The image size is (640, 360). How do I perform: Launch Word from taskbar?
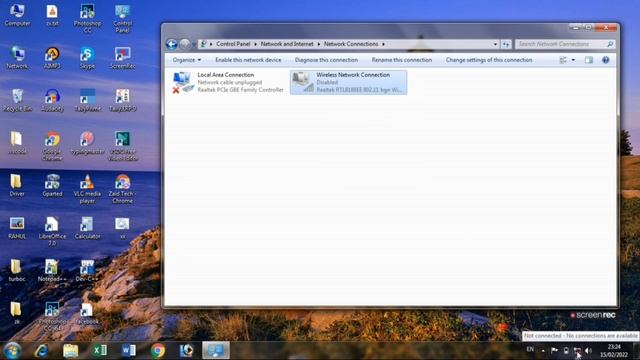tap(129, 351)
